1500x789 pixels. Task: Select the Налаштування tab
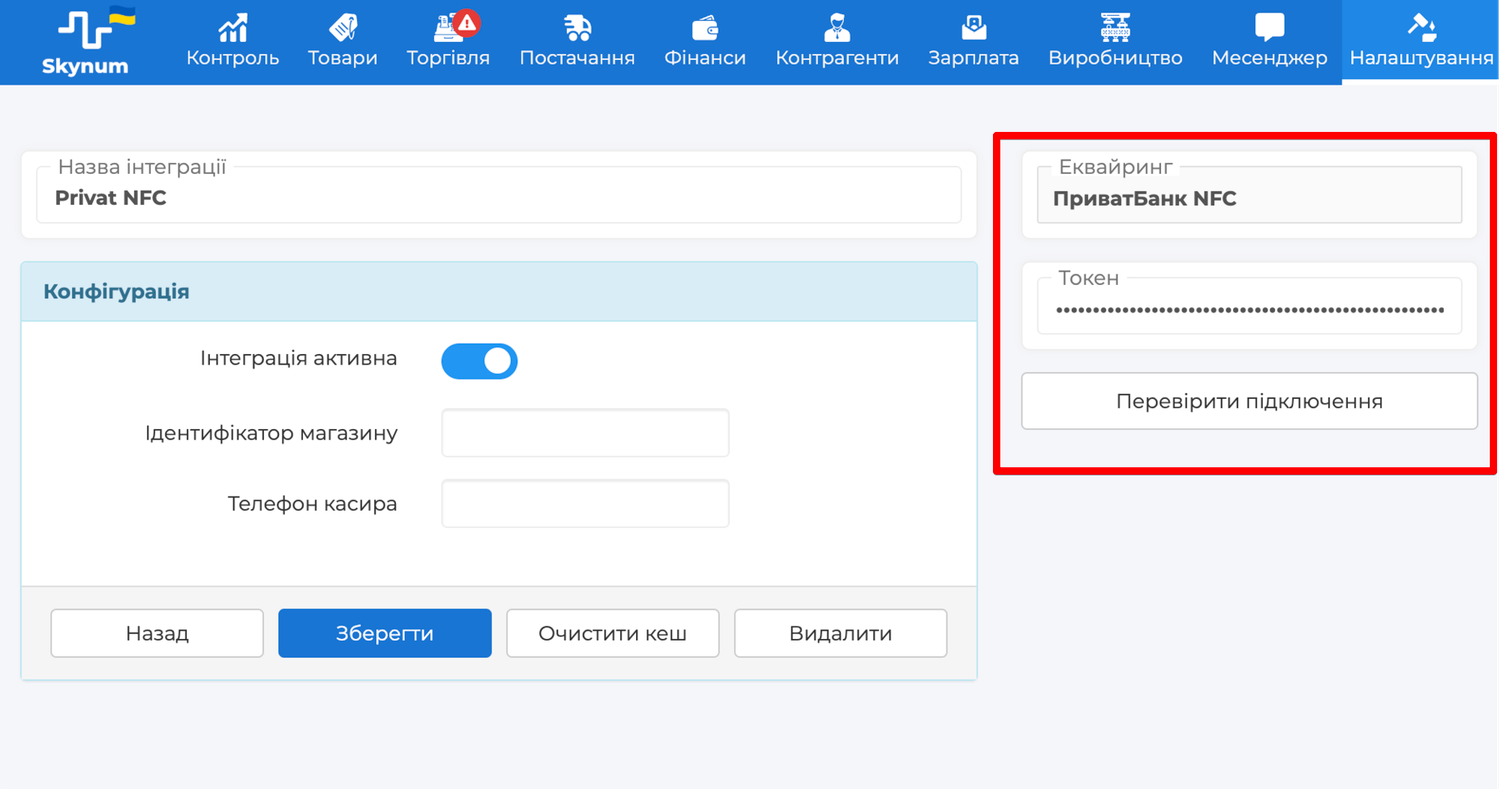1421,42
